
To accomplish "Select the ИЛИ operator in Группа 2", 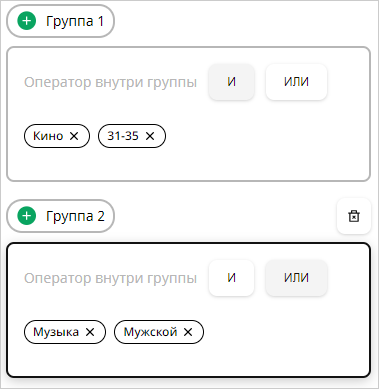I will (x=296, y=278).
